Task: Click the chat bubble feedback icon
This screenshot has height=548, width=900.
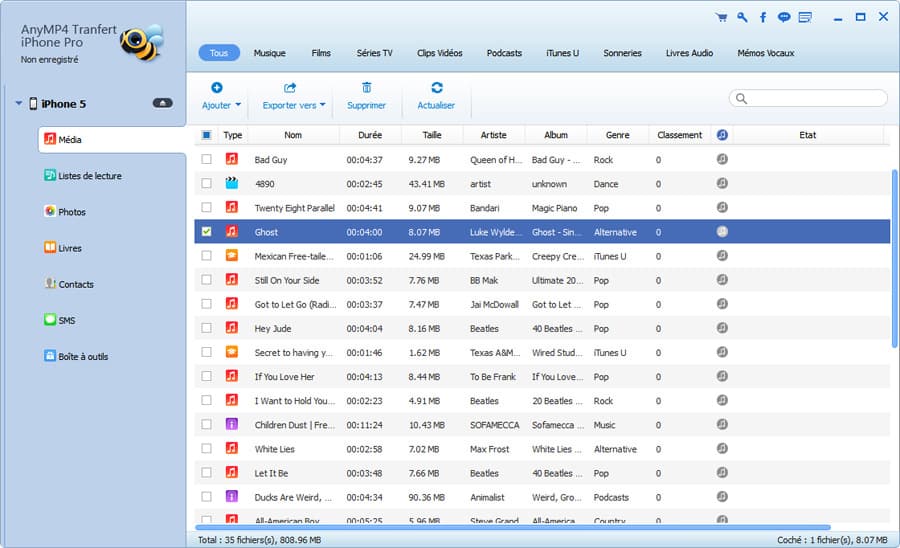Action: (x=783, y=17)
